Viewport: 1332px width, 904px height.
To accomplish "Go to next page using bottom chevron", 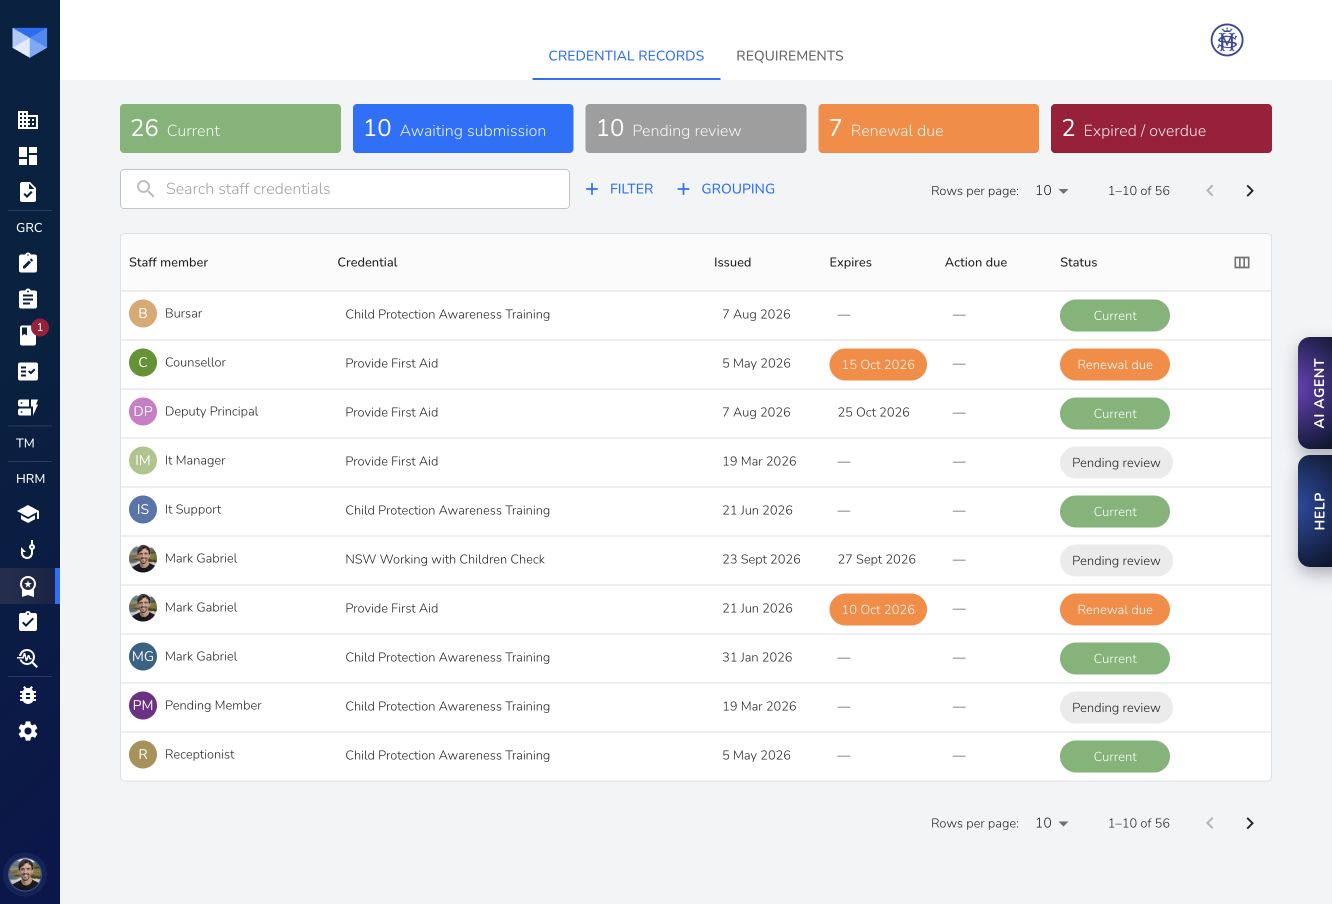I will click(1249, 823).
